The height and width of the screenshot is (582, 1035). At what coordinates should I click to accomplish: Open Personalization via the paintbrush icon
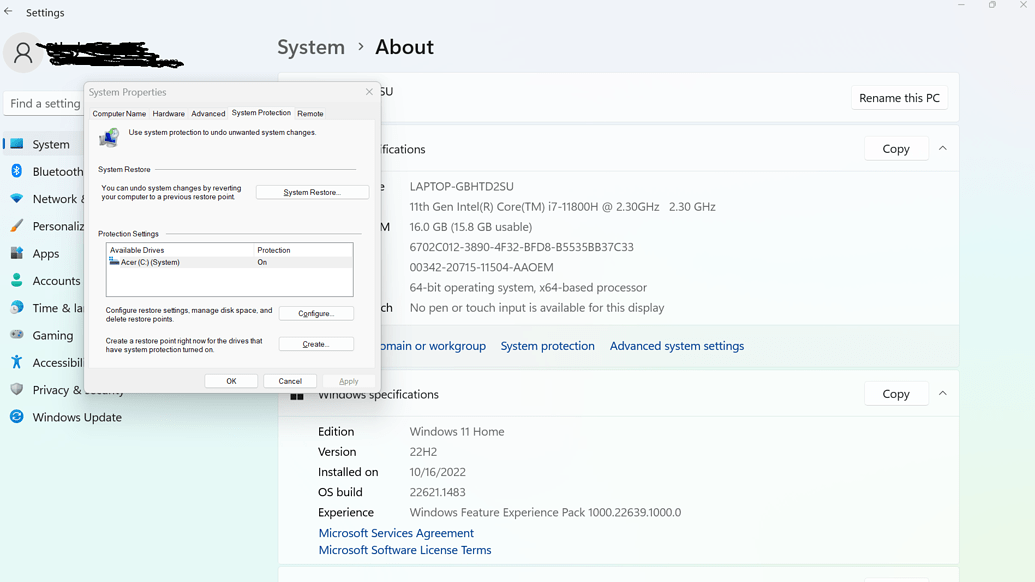pos(17,226)
